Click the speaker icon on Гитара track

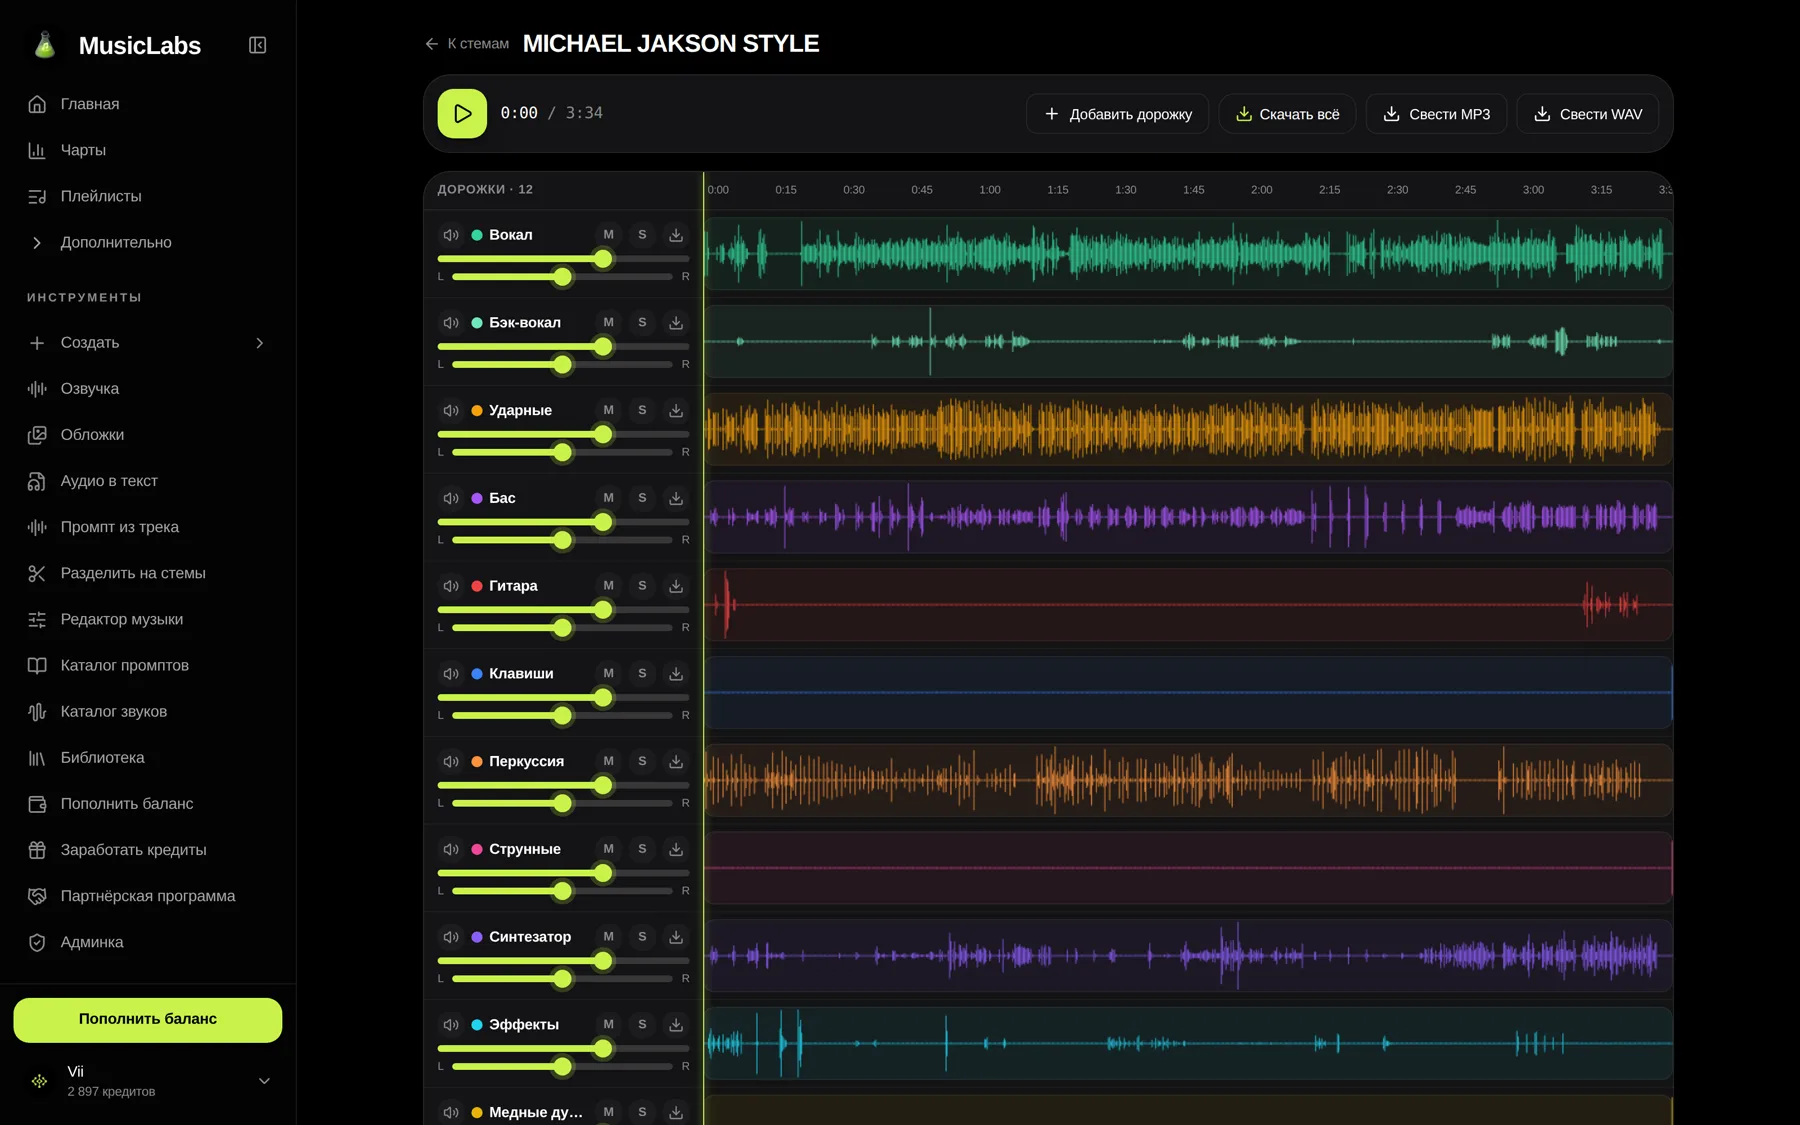click(451, 586)
